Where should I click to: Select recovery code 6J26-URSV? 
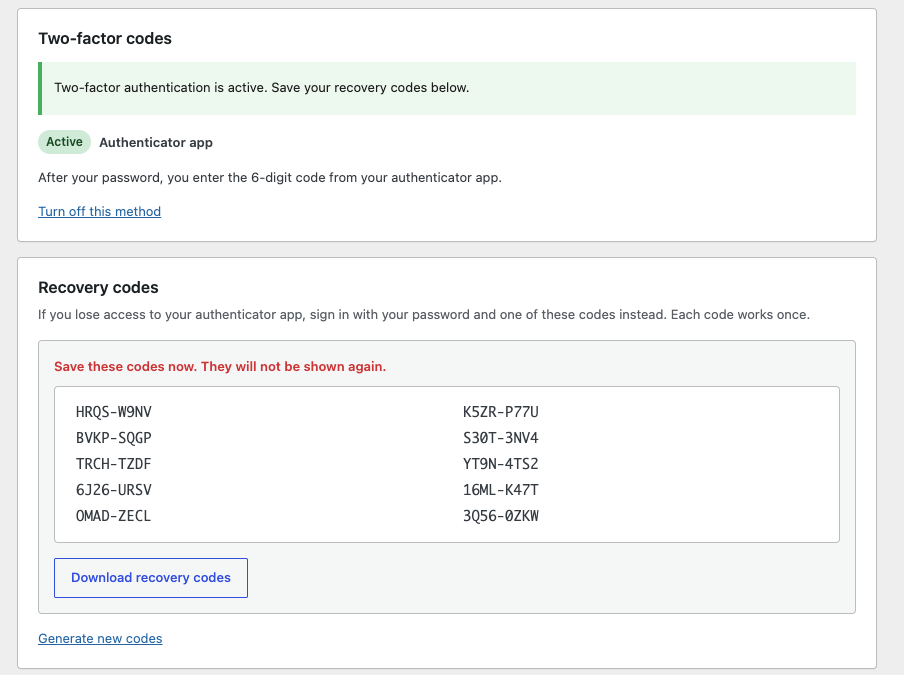114,490
